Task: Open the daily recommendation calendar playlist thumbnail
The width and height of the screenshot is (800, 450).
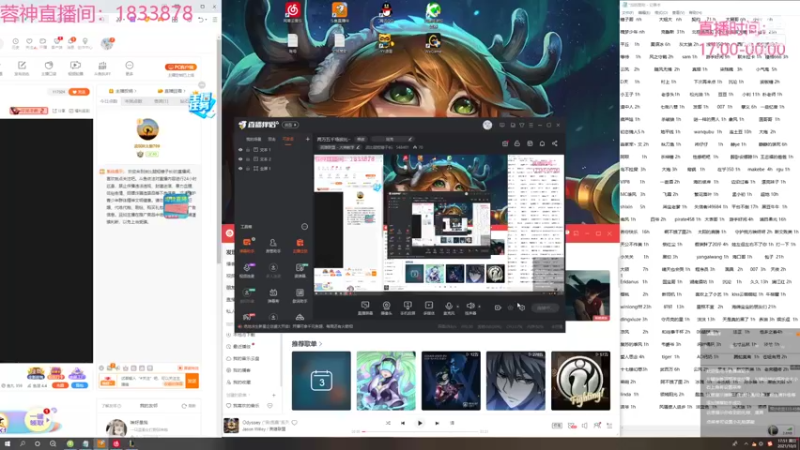Action: 321,381
